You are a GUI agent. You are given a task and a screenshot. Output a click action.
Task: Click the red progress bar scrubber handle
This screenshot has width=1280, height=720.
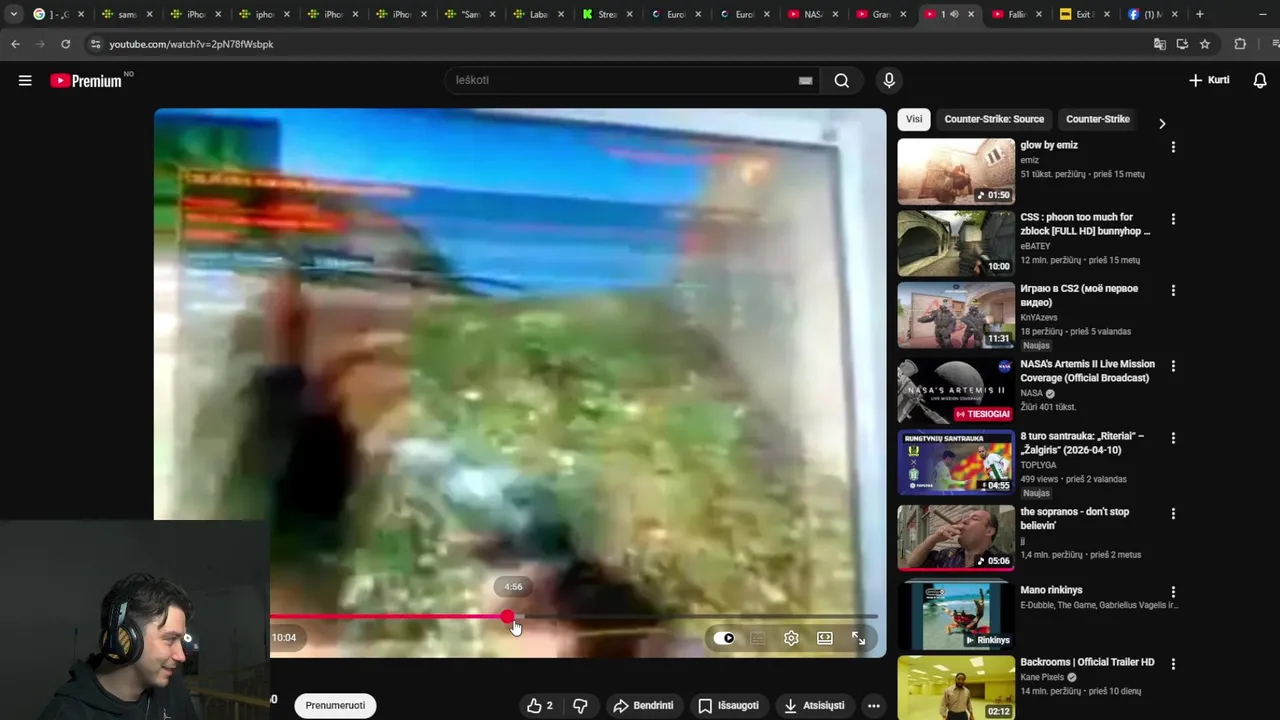508,617
